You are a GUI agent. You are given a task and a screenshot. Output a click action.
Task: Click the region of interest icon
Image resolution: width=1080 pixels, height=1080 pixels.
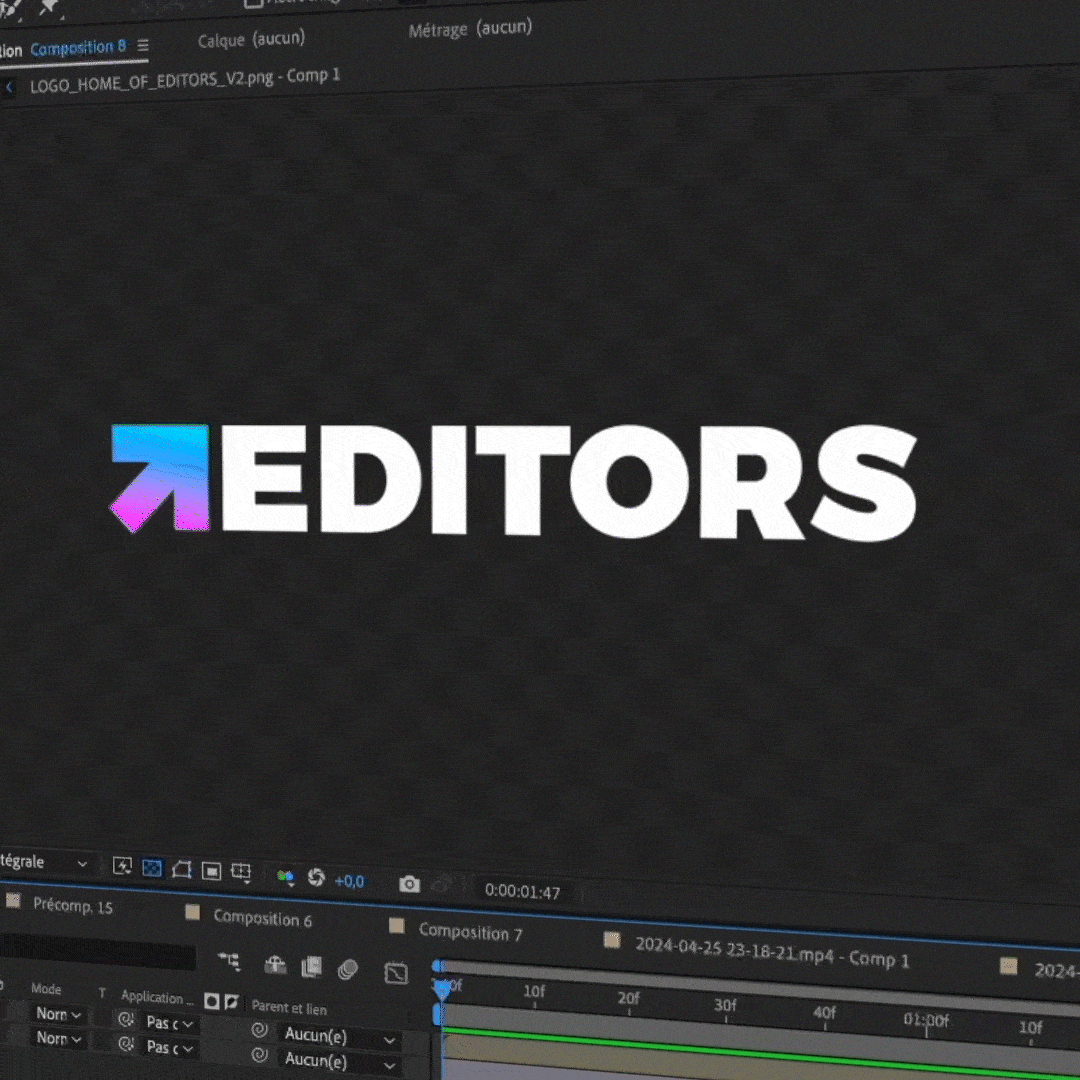click(211, 870)
